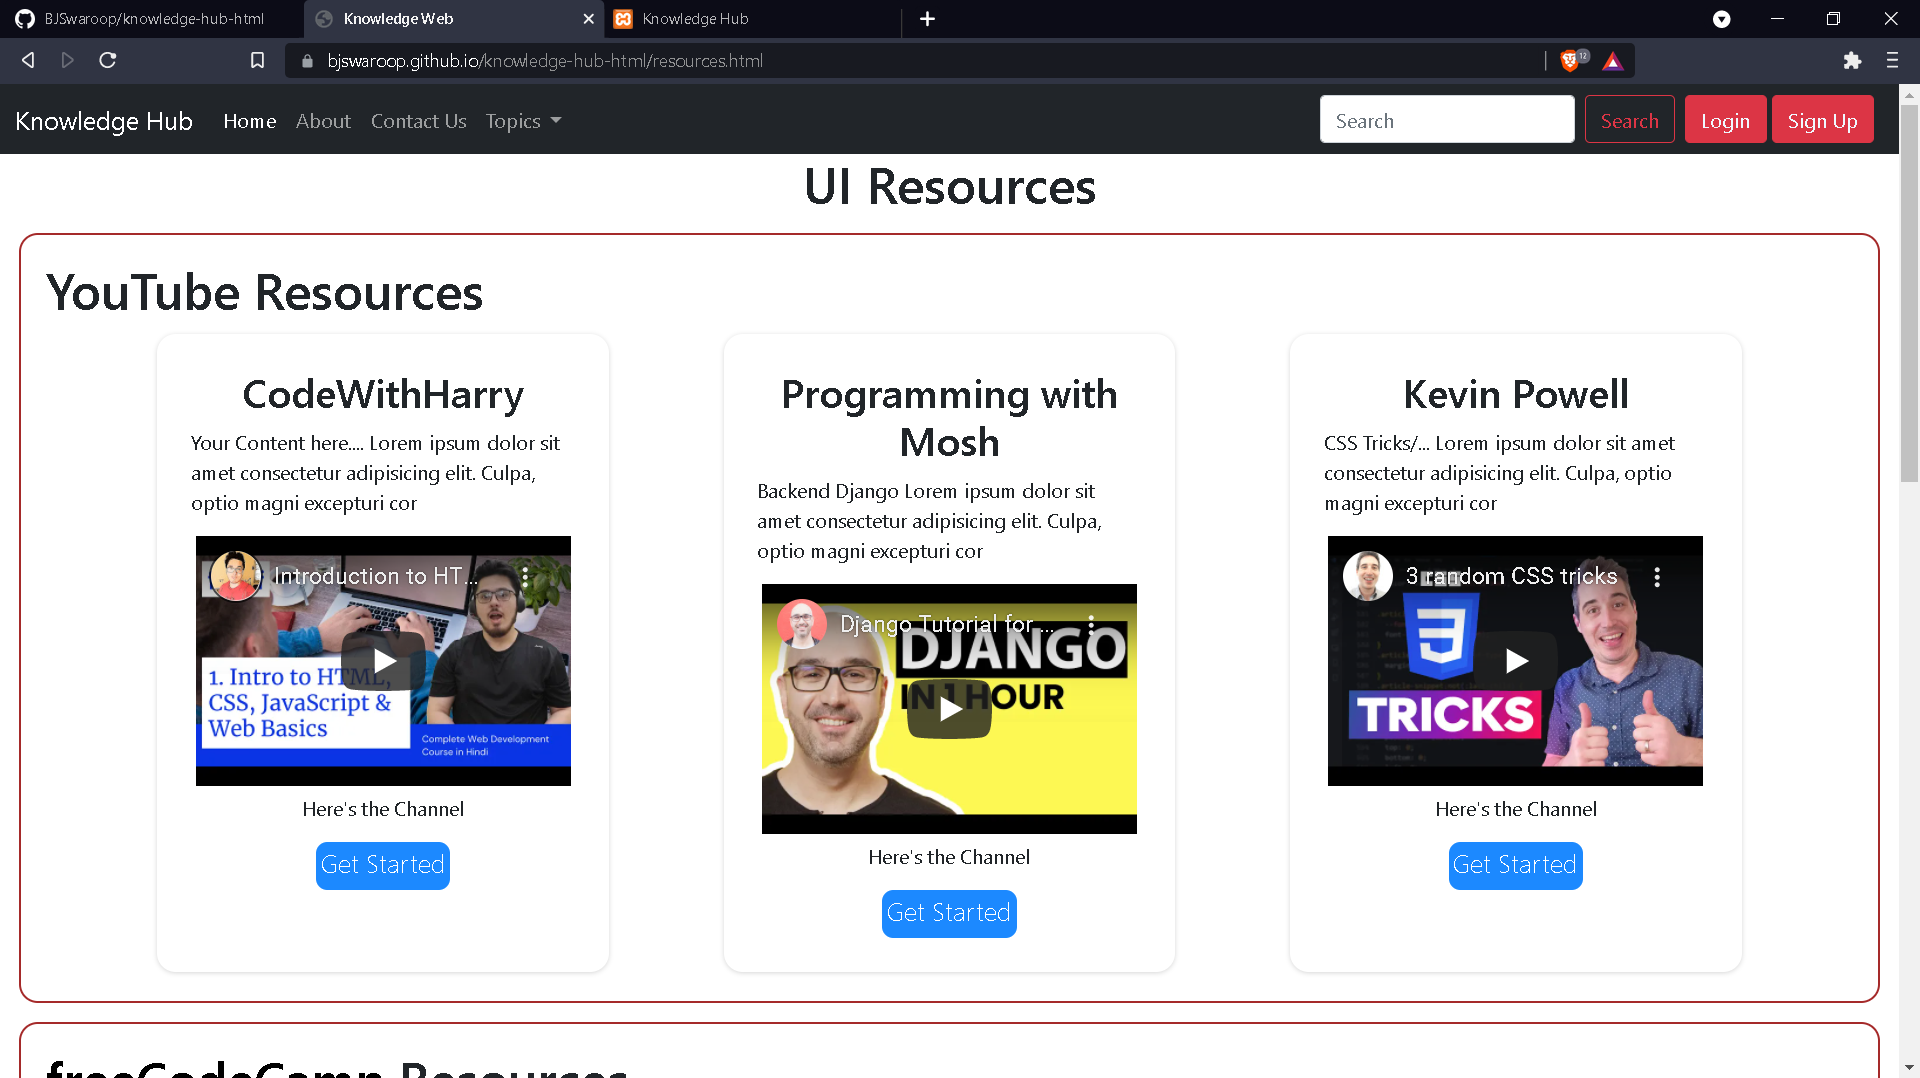Click the red-outlined Search button
This screenshot has height=1078, width=1920.
(x=1629, y=120)
